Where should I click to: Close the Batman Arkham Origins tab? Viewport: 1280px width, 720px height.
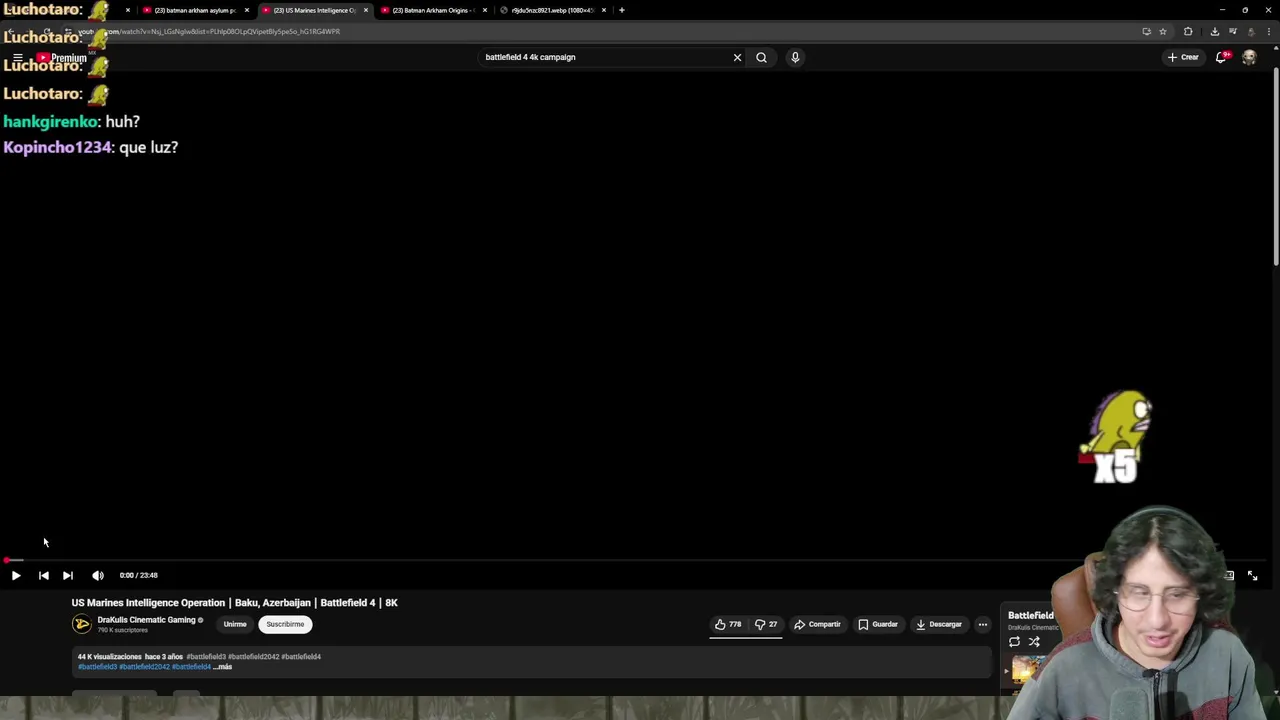click(x=484, y=10)
